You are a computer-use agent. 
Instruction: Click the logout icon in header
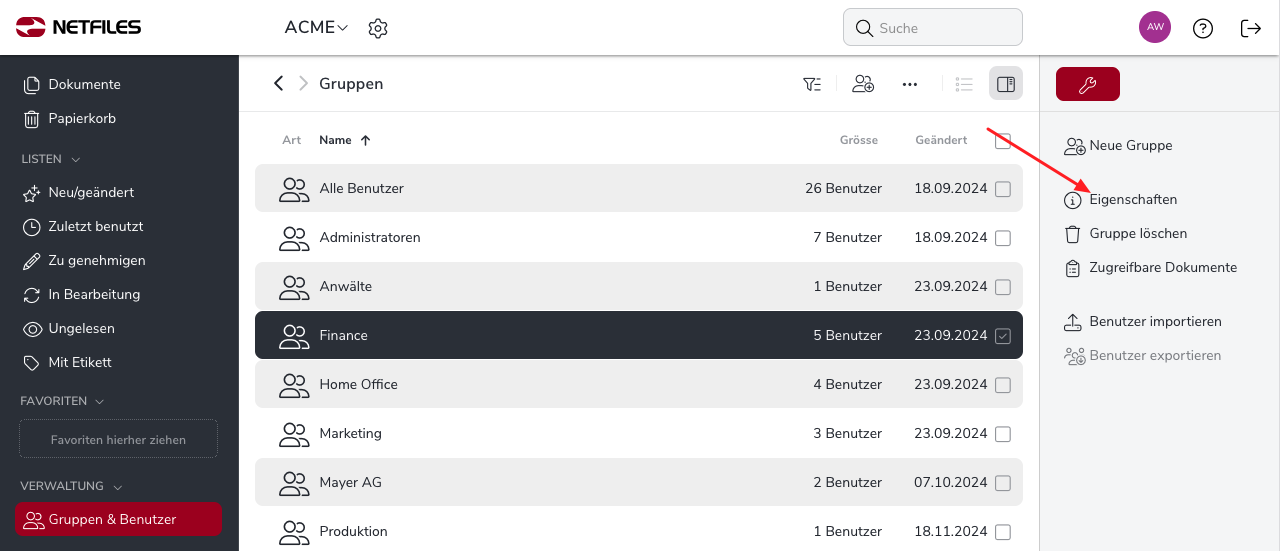[x=1251, y=28]
